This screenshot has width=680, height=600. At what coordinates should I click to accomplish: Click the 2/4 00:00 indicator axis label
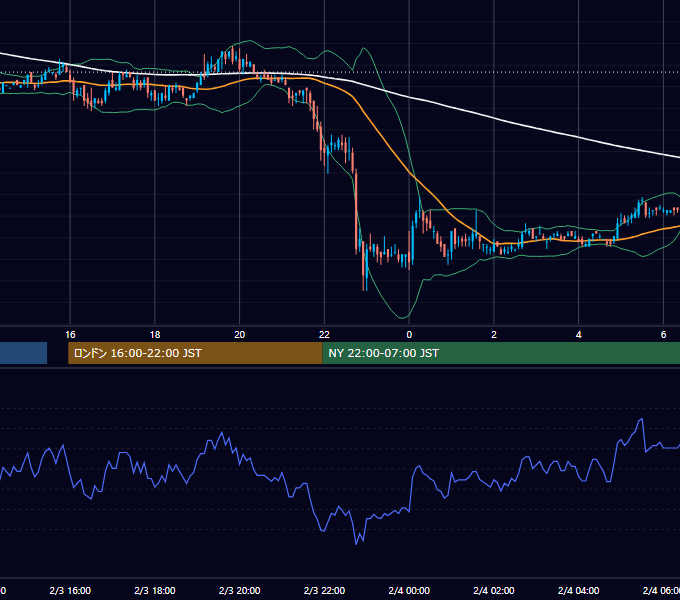coord(409,591)
